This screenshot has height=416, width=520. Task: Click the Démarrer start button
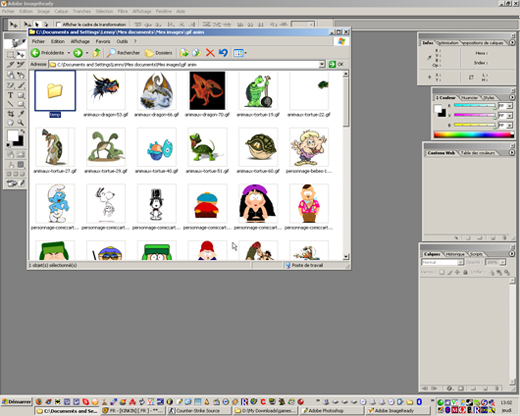click(x=16, y=402)
